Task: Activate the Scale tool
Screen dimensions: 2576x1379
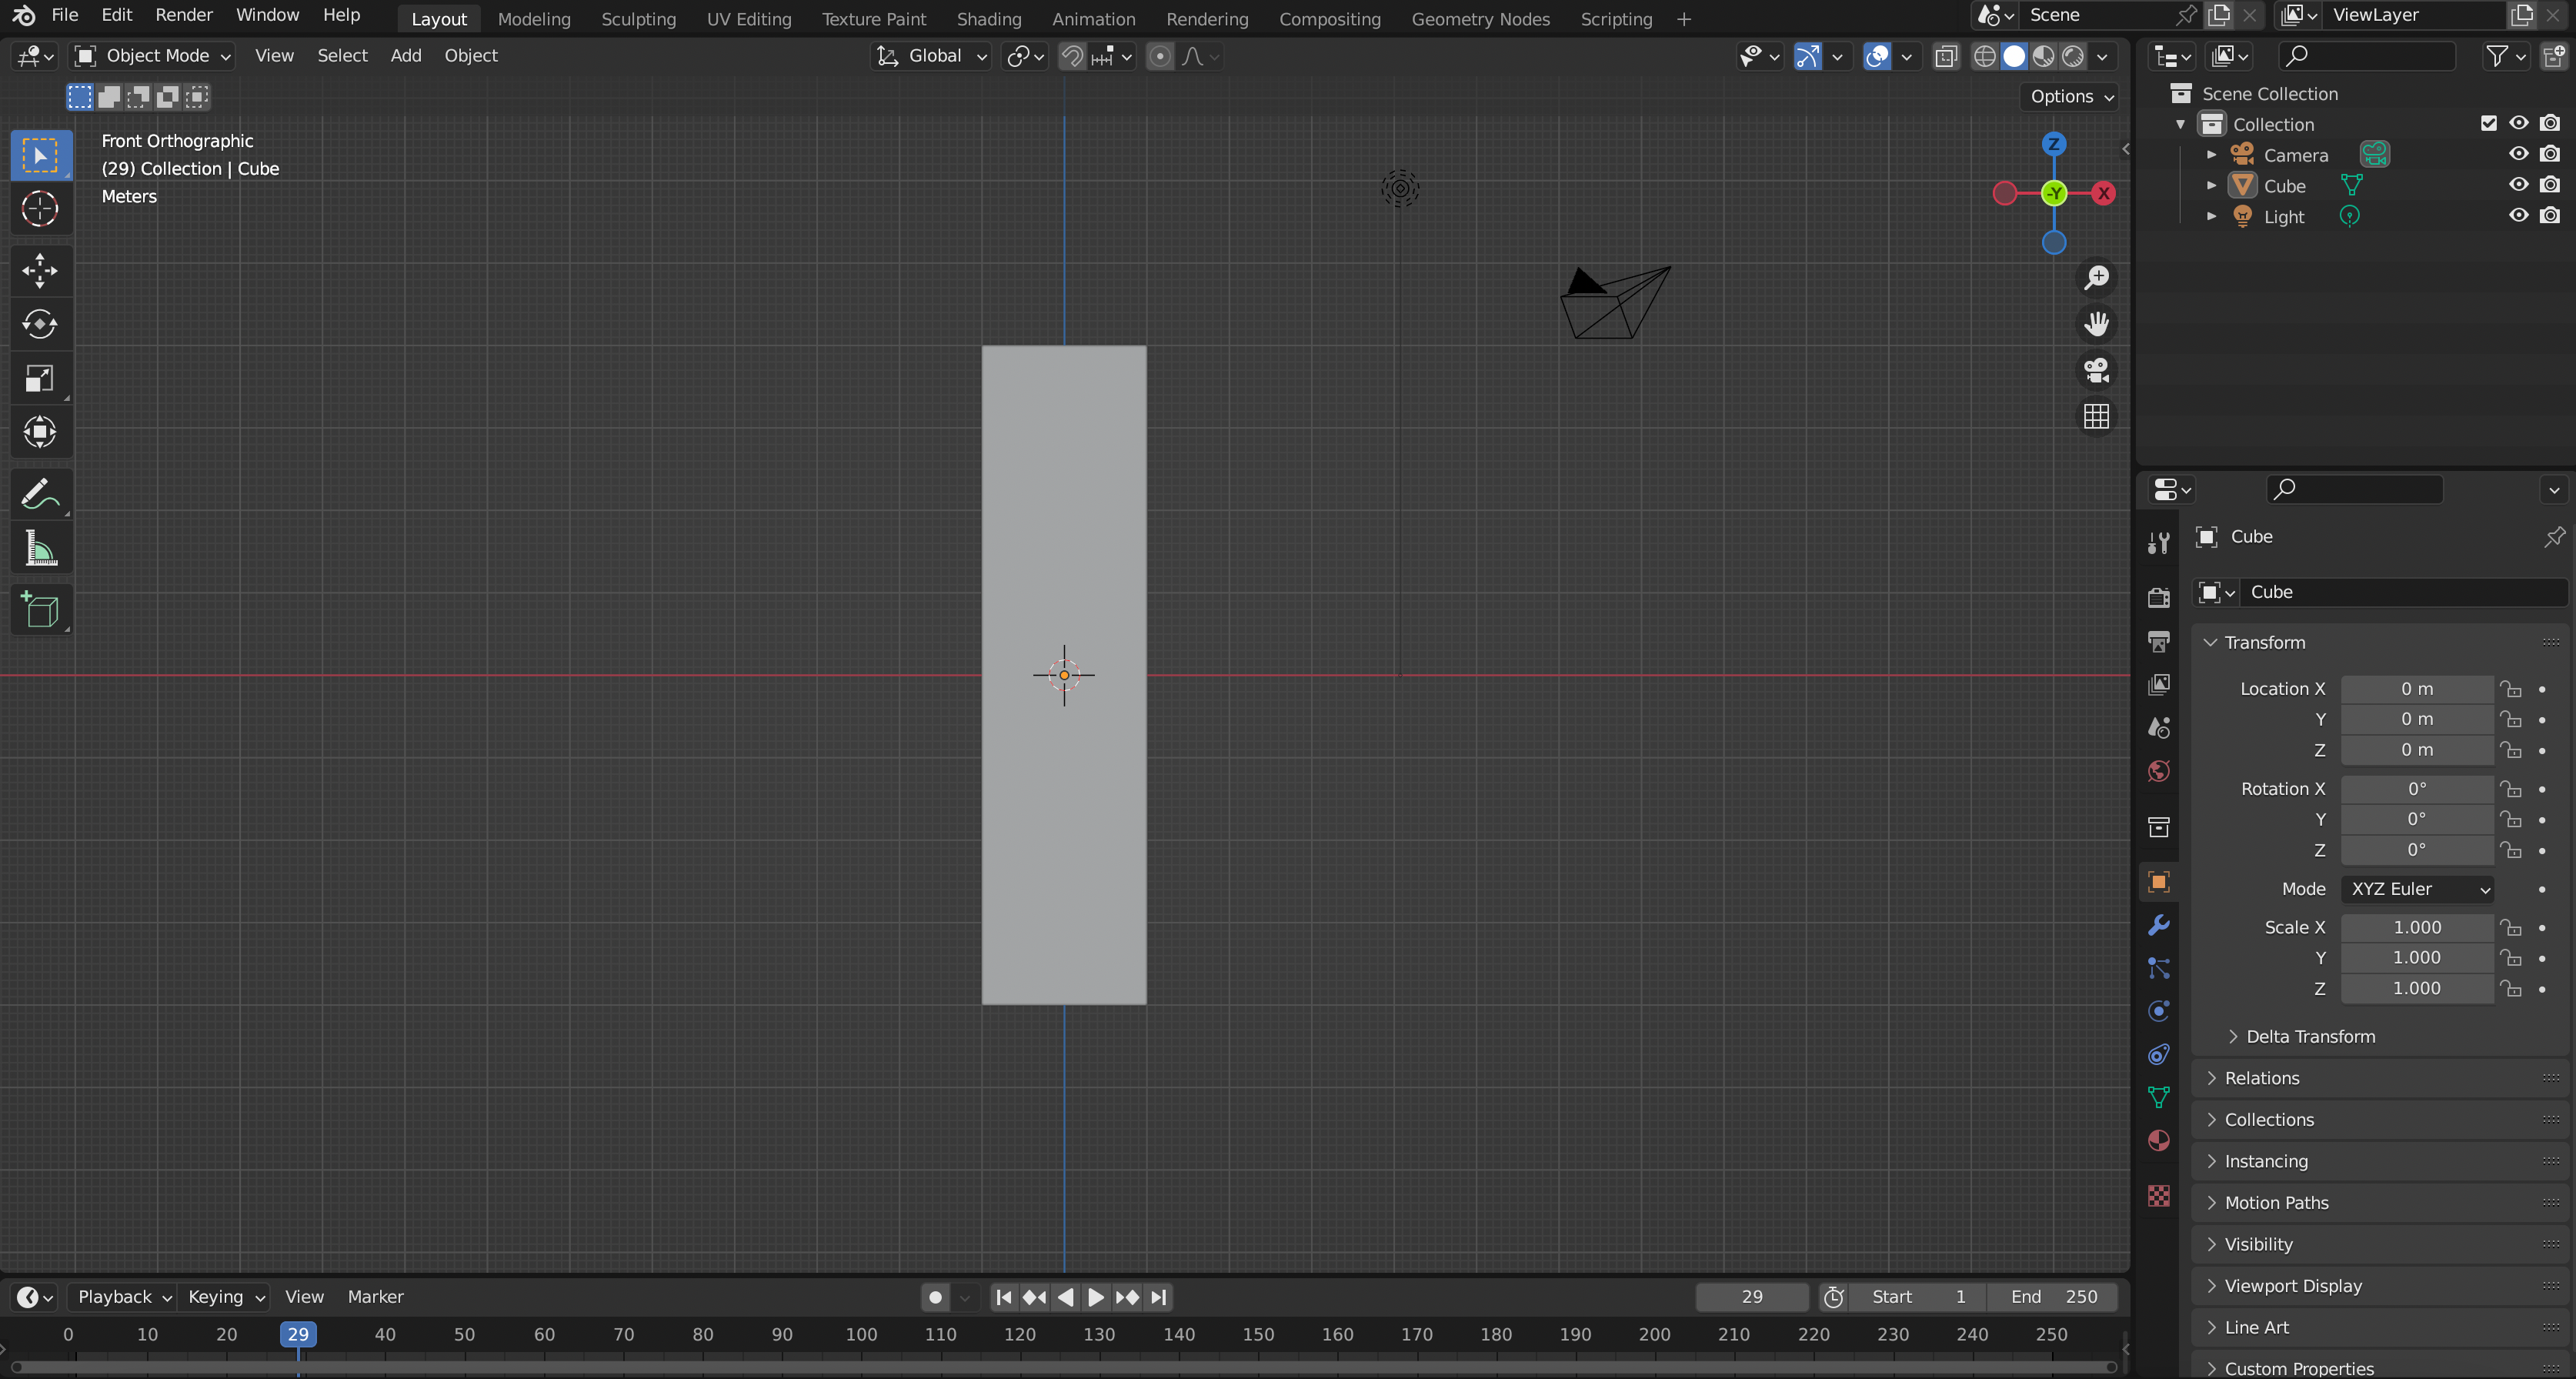Action: tap(40, 378)
